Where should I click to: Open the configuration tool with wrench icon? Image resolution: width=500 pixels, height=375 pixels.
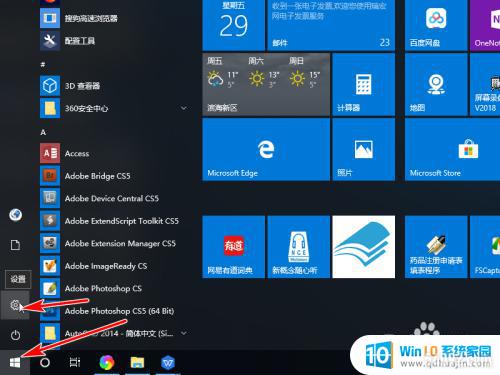point(113,41)
